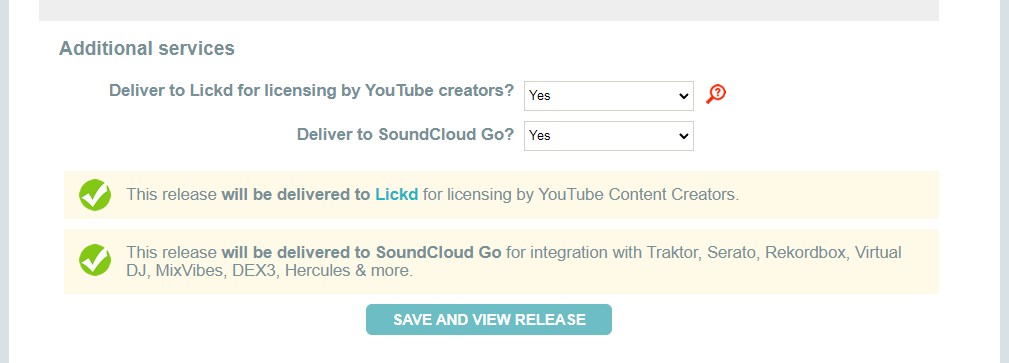
Task: Click the Deliver to SoundCloud Go? label
Action: pos(405,135)
